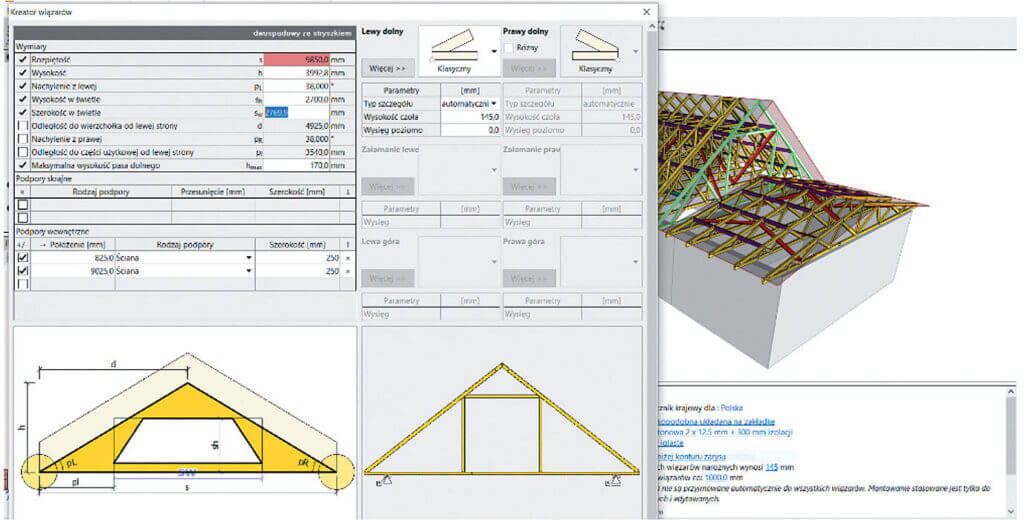Image resolution: width=1024 pixels, height=521 pixels.
Task: Click the 'Rodzaj podpory' header in Podpory skrajne
Action: point(101,192)
